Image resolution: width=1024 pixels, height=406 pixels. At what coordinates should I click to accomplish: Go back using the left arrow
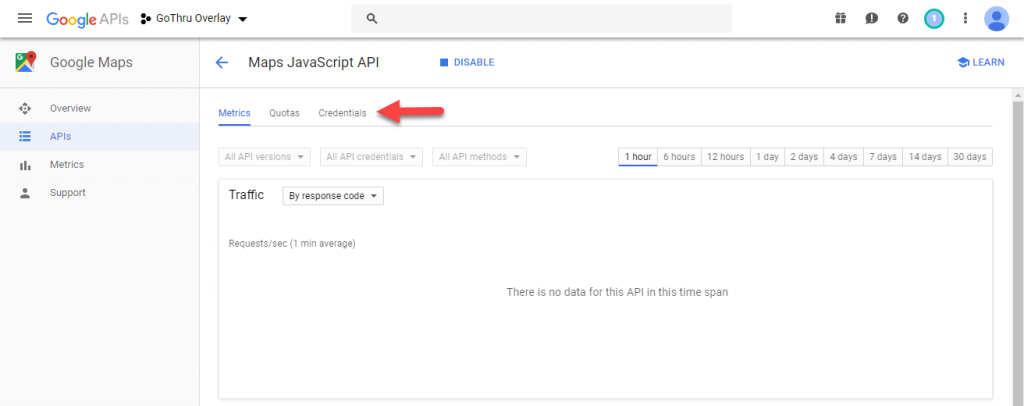coord(222,63)
